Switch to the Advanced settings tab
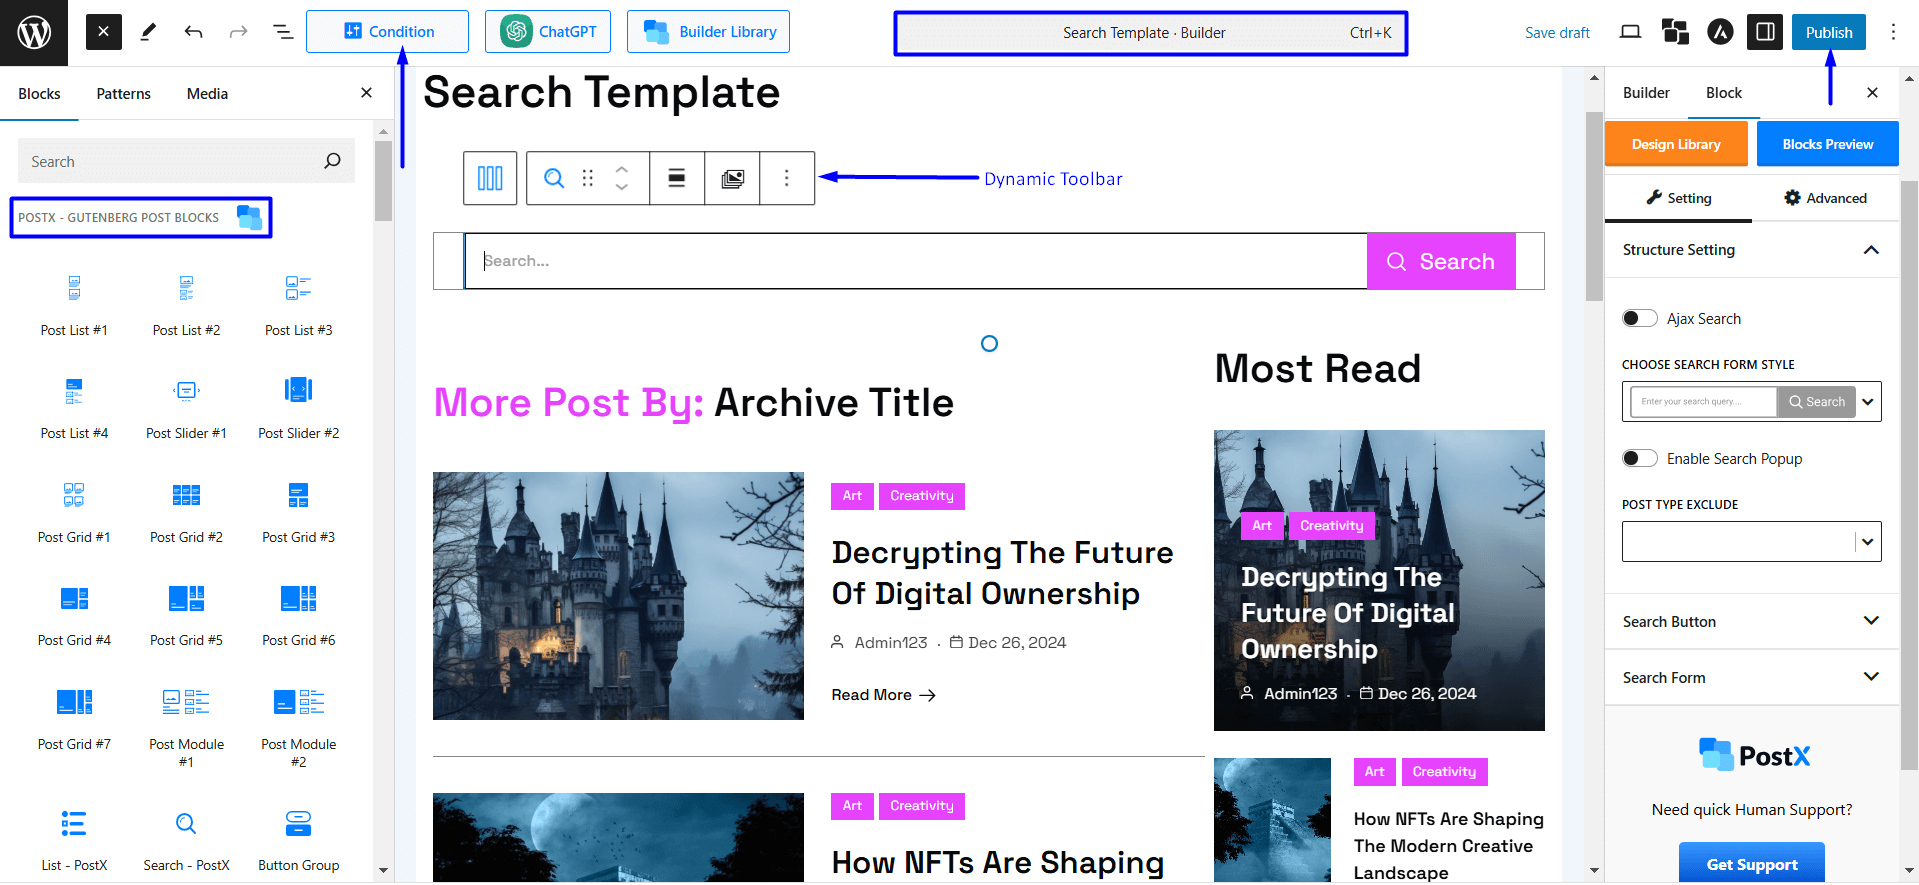 tap(1825, 198)
